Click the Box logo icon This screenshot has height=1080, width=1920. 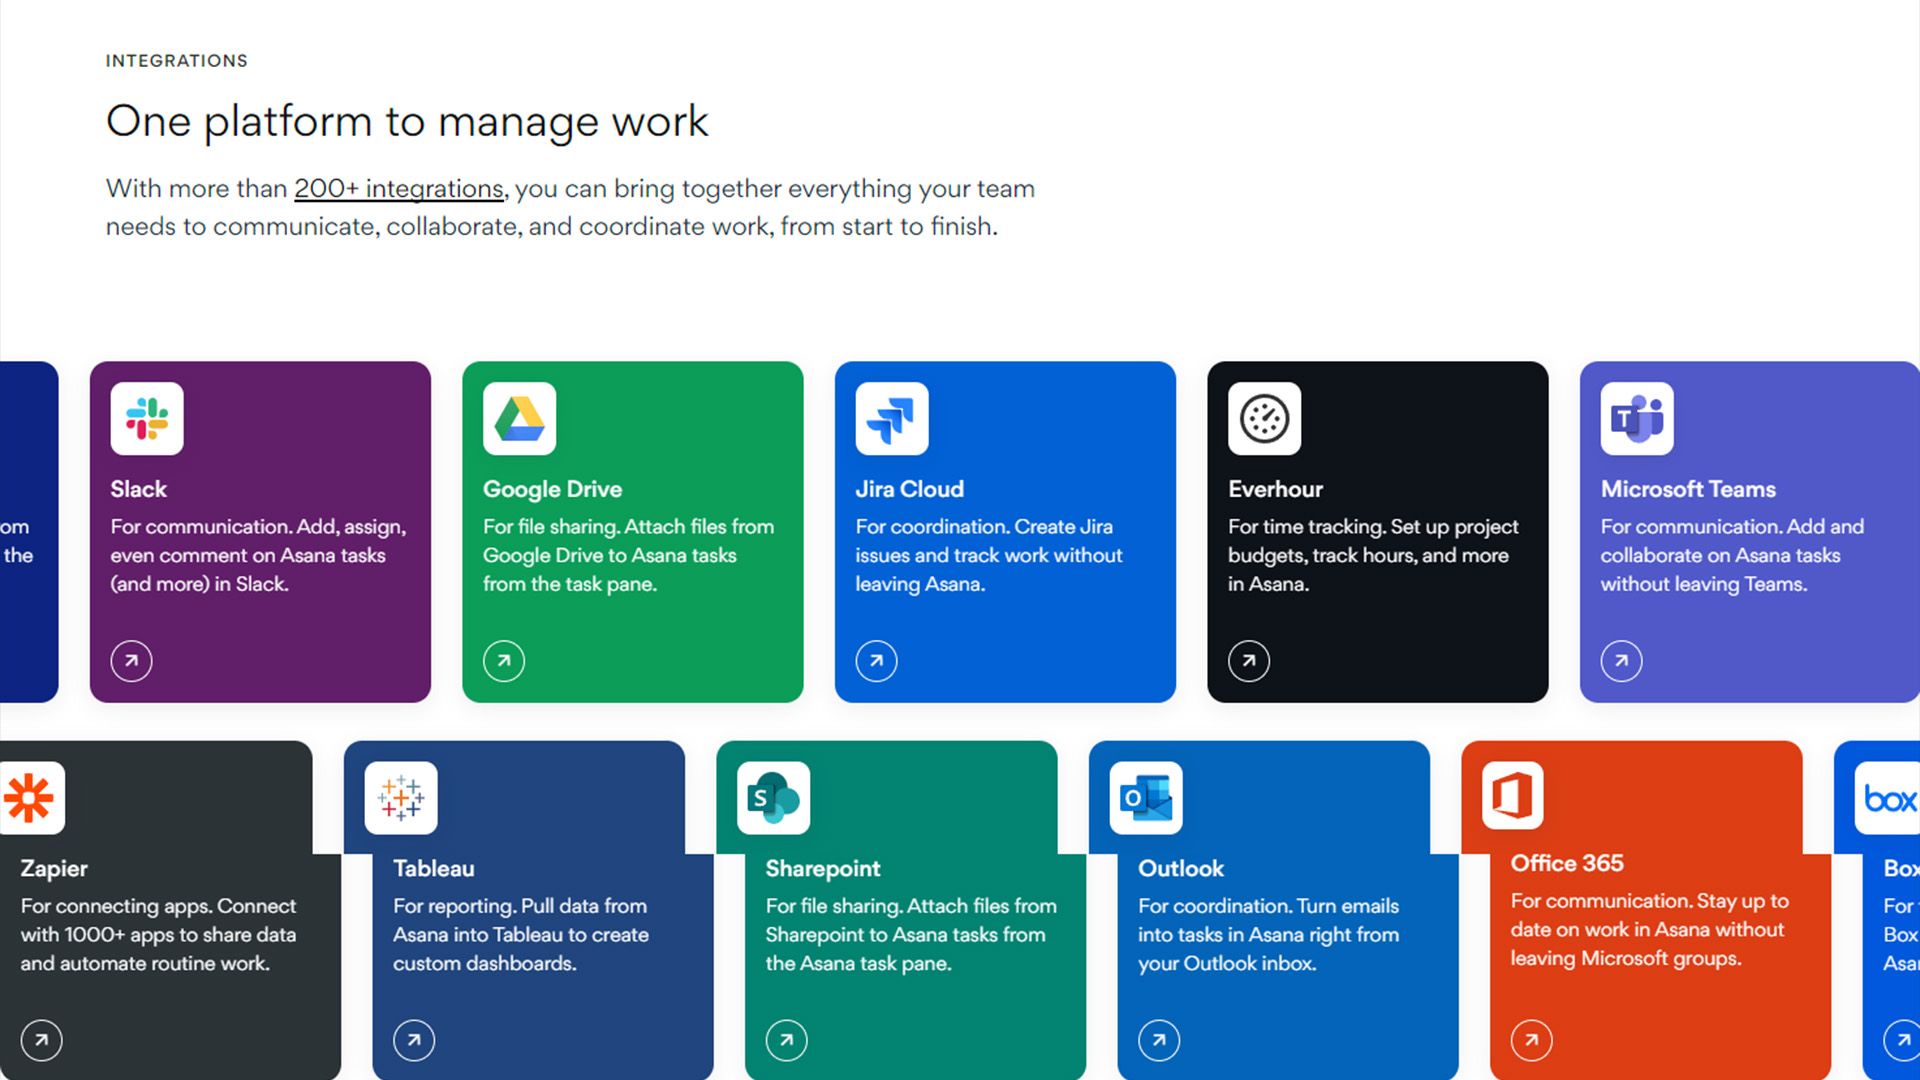[1889, 798]
